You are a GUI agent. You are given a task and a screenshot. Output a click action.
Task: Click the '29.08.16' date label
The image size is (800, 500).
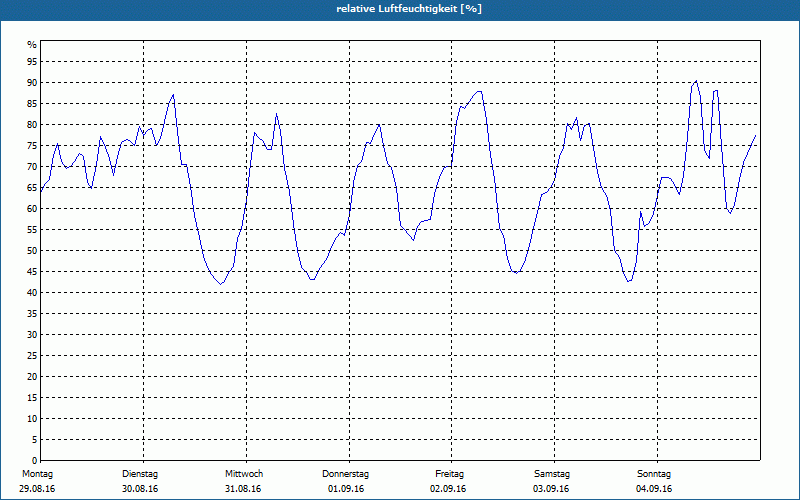coord(37,489)
